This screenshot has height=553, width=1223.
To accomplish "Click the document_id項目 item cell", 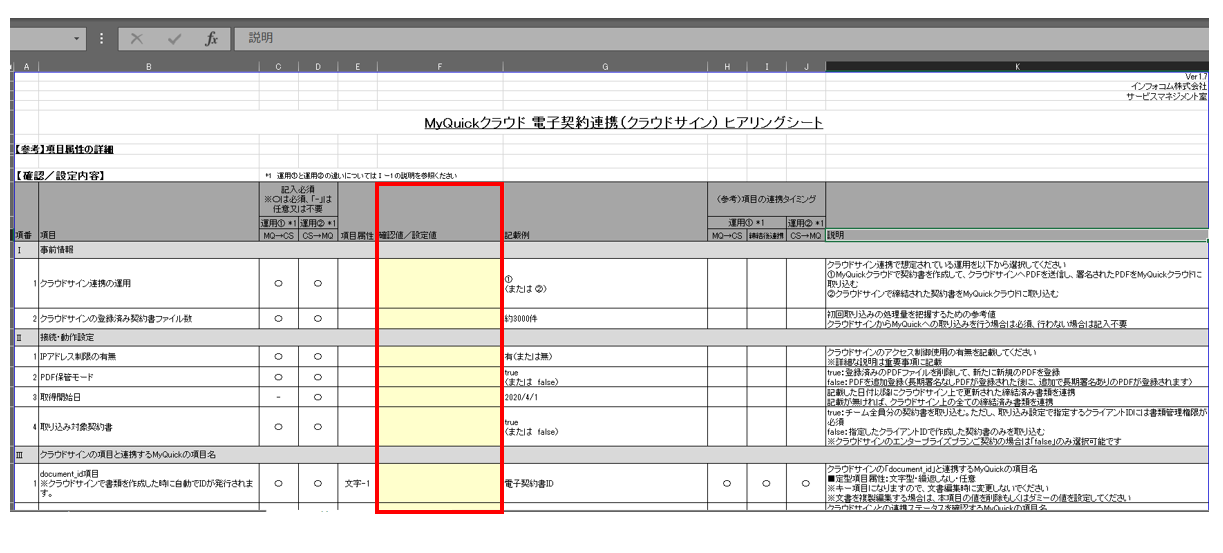I will 148,483.
